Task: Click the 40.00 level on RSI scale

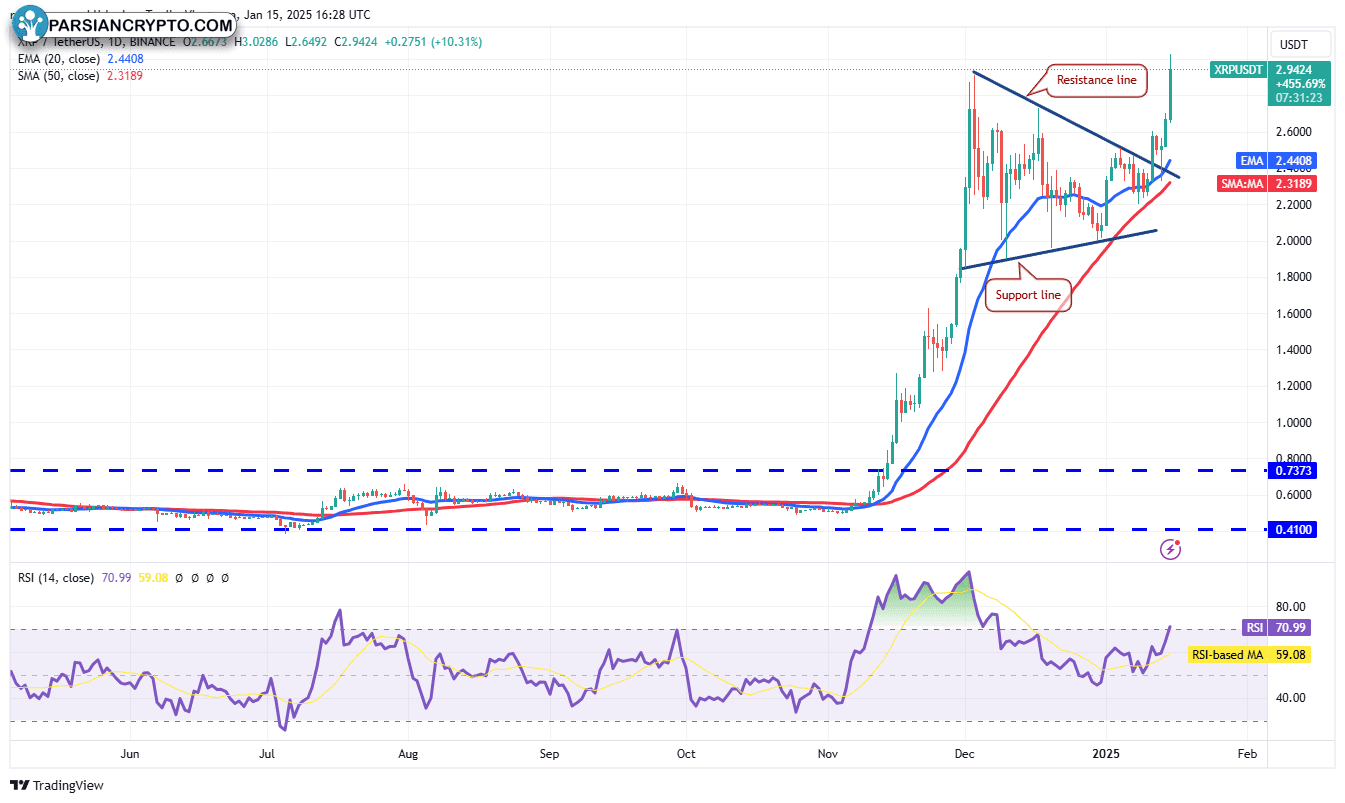Action: tap(1289, 698)
